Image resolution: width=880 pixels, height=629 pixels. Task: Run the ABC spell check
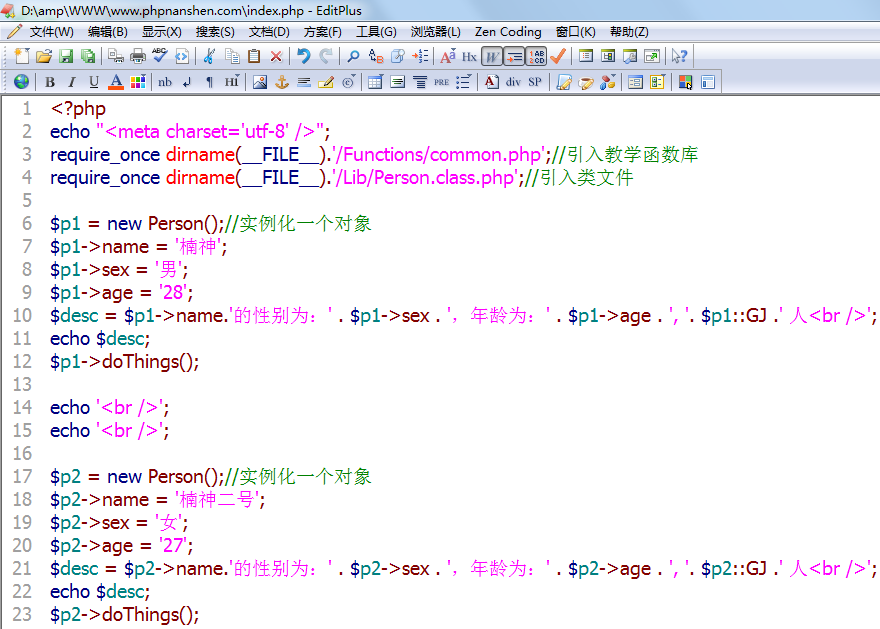click(159, 56)
